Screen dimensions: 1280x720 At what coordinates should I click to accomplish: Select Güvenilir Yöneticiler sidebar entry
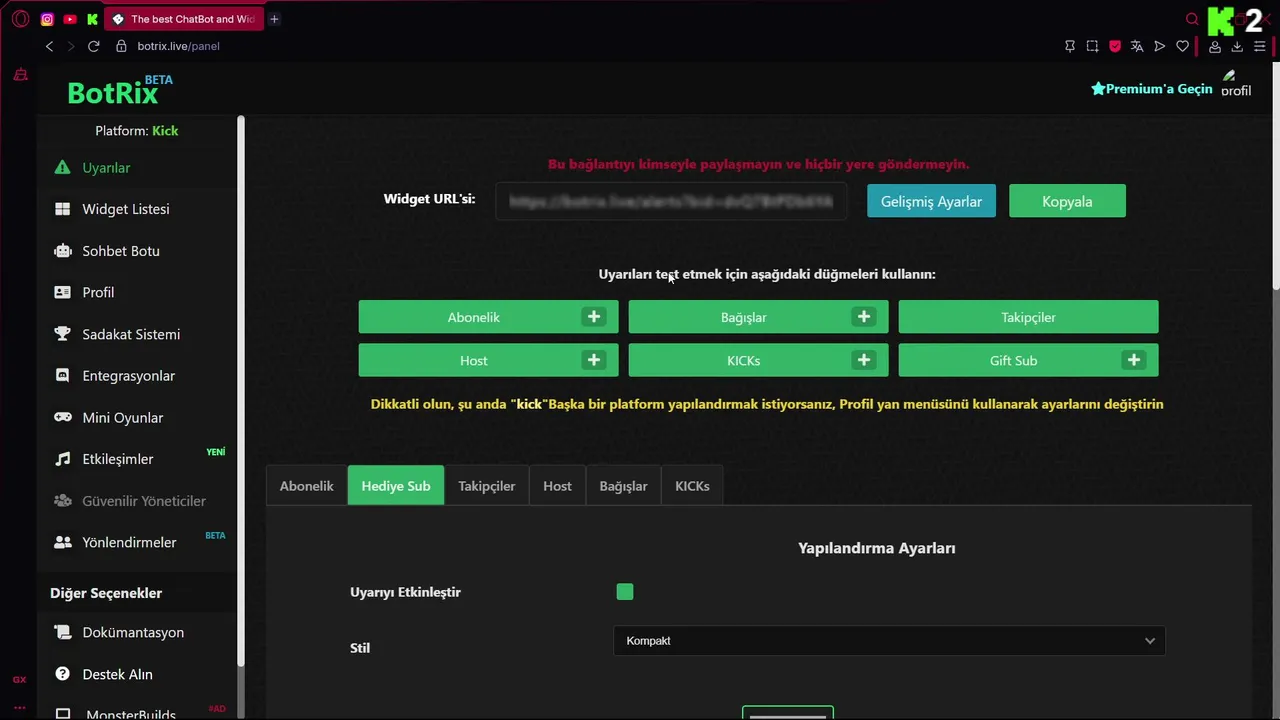point(130,501)
